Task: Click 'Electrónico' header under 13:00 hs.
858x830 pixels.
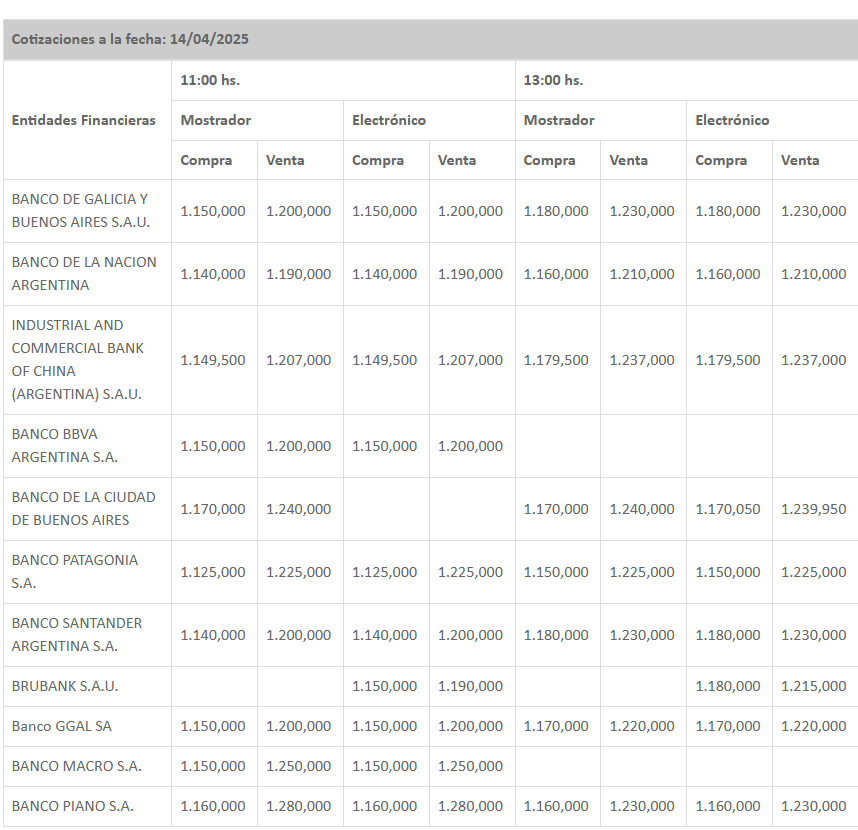Action: 732,120
